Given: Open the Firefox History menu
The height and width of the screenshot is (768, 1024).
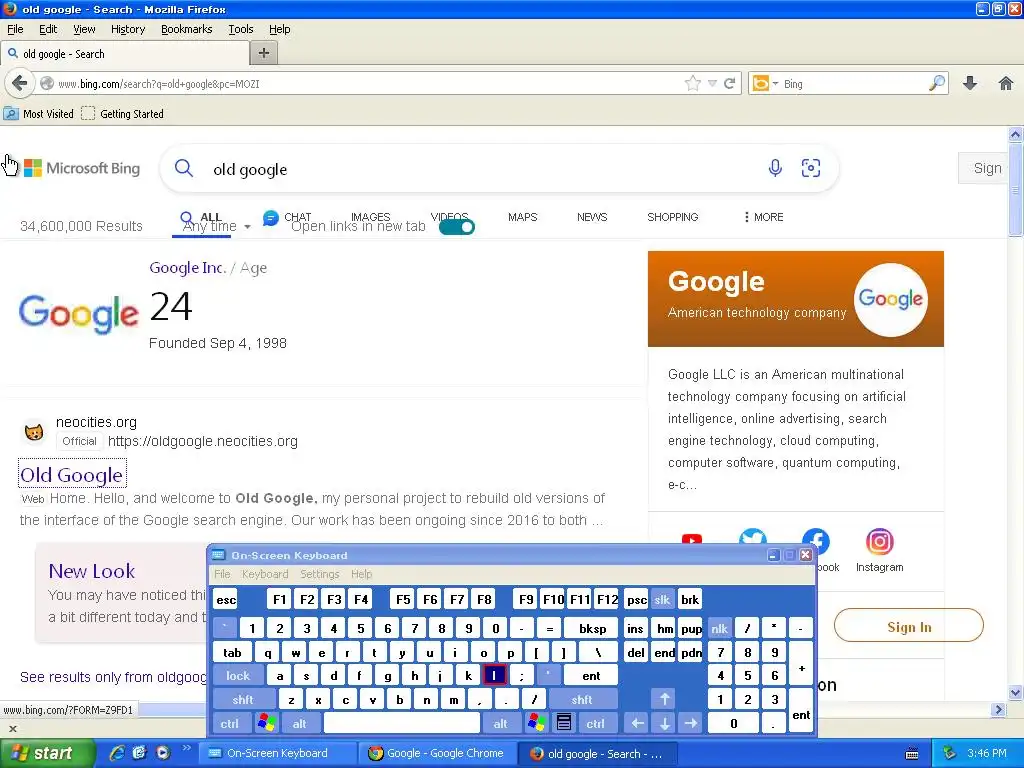Looking at the screenshot, I should pos(127,29).
